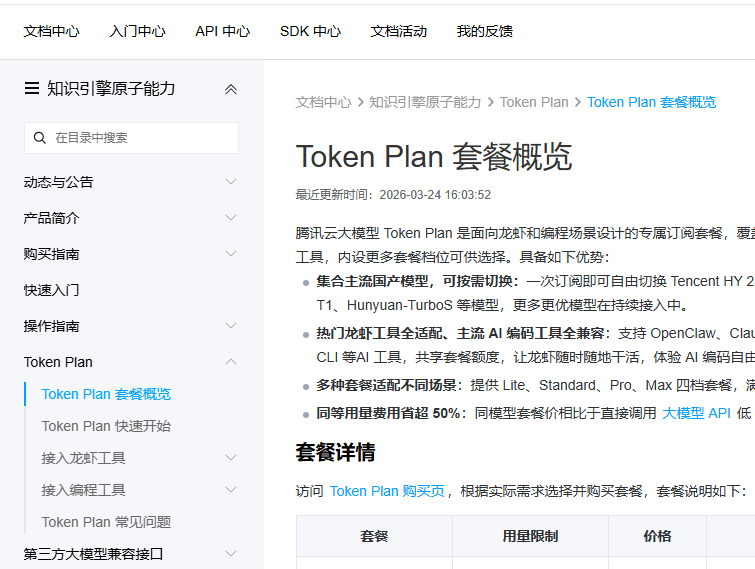This screenshot has height=569, width=755.
Task: Select Token Plan parent item in sidebar
Action: [58, 362]
